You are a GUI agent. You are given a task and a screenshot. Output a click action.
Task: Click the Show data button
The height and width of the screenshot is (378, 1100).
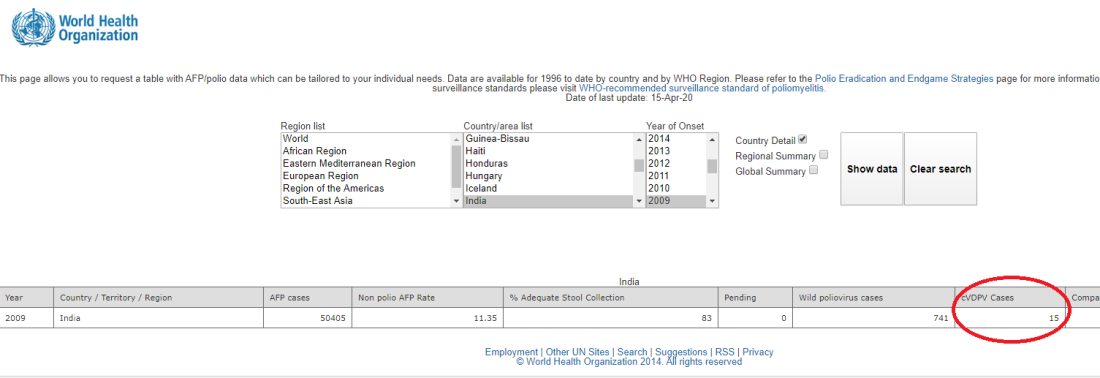pyautogui.click(x=872, y=169)
